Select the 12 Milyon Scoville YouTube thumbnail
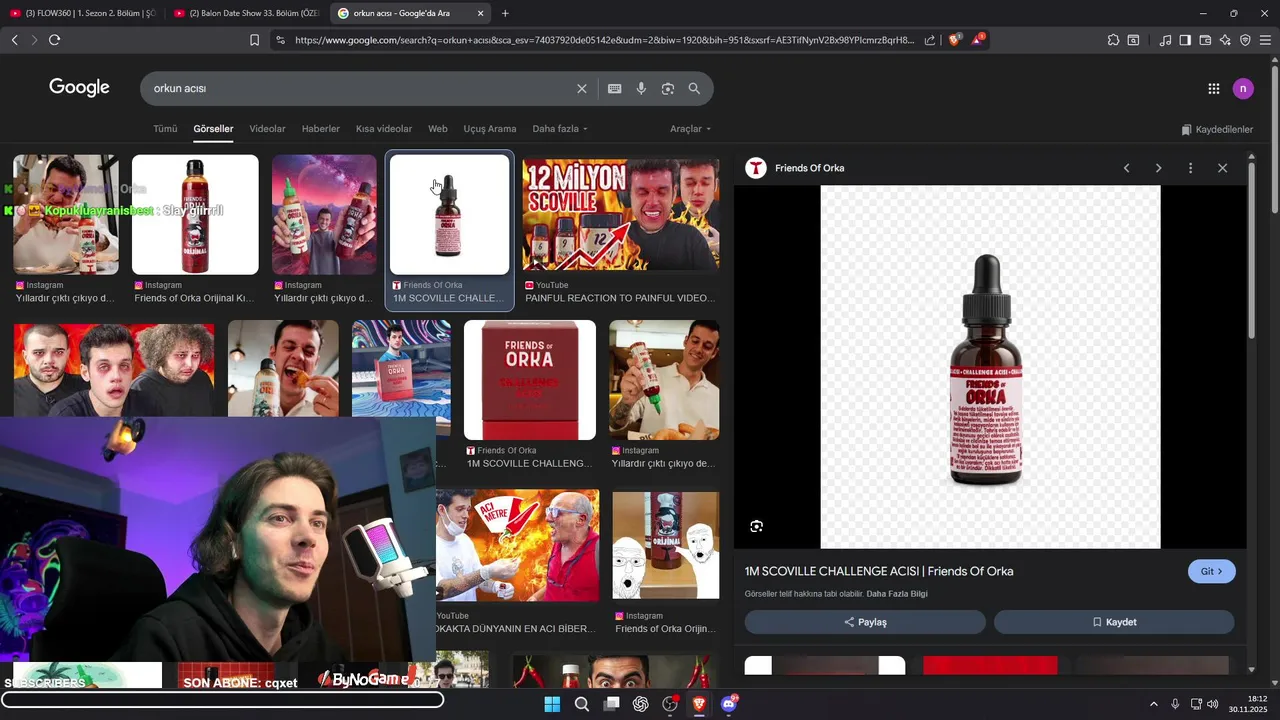1280x720 pixels. [620, 214]
